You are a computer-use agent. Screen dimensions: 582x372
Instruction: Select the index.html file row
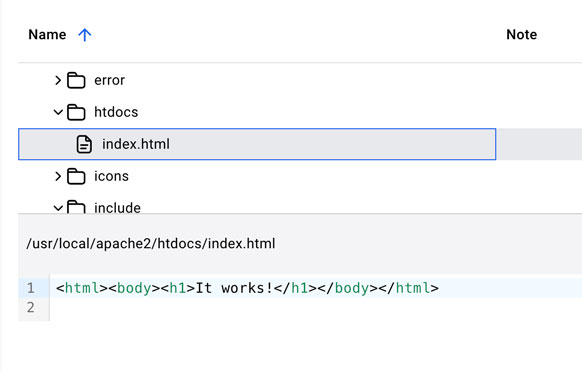pyautogui.click(x=257, y=144)
